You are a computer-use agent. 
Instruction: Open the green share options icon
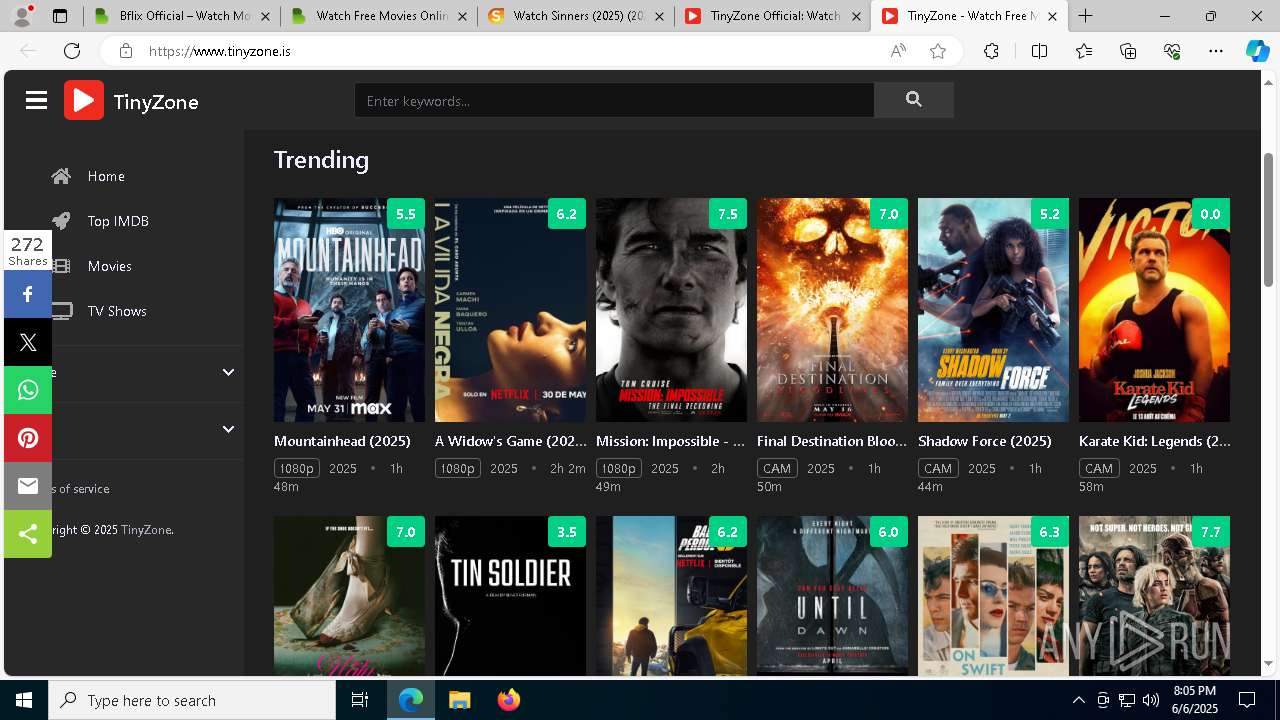28,534
